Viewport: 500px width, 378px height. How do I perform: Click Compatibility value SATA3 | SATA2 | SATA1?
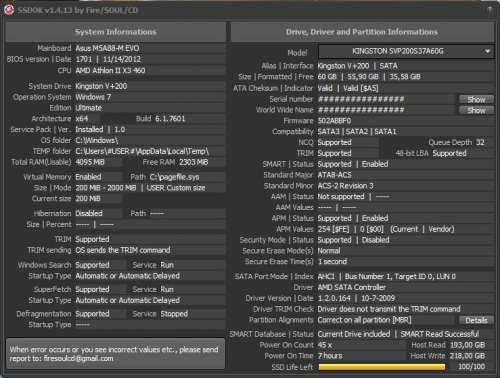[357, 132]
